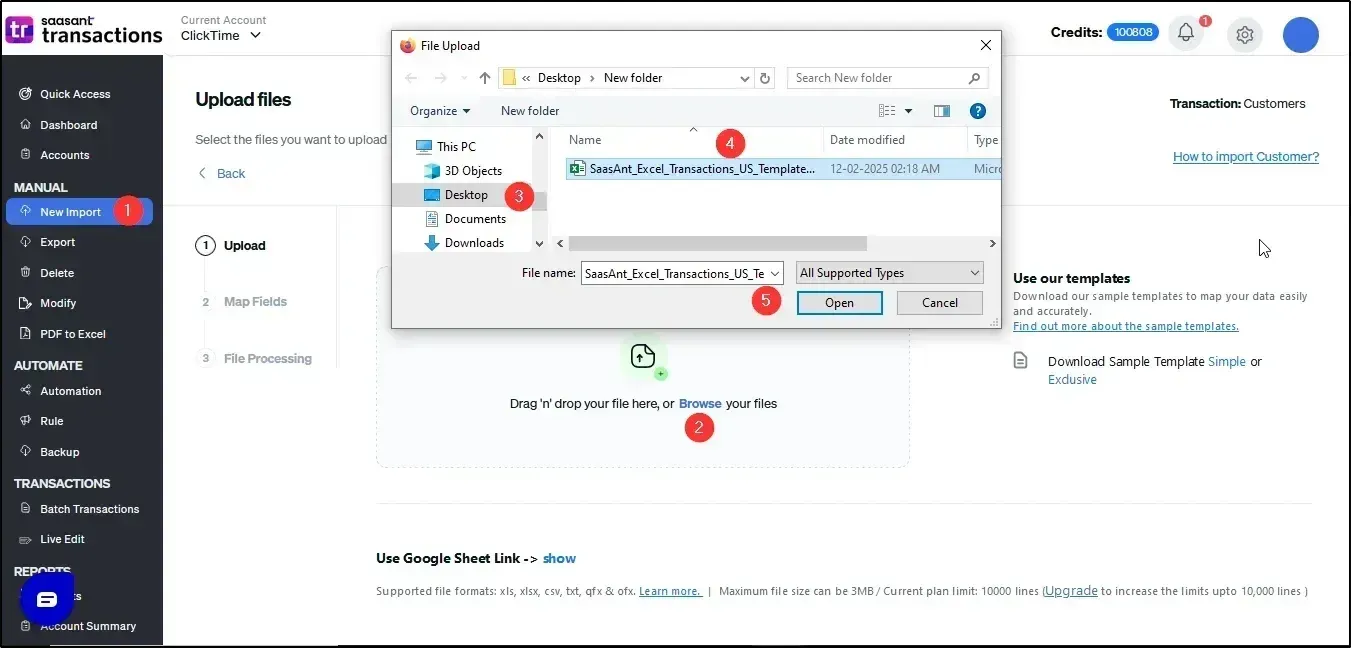Download the Exclusive sample template
Image resolution: width=1351 pixels, height=648 pixels.
(x=1072, y=380)
